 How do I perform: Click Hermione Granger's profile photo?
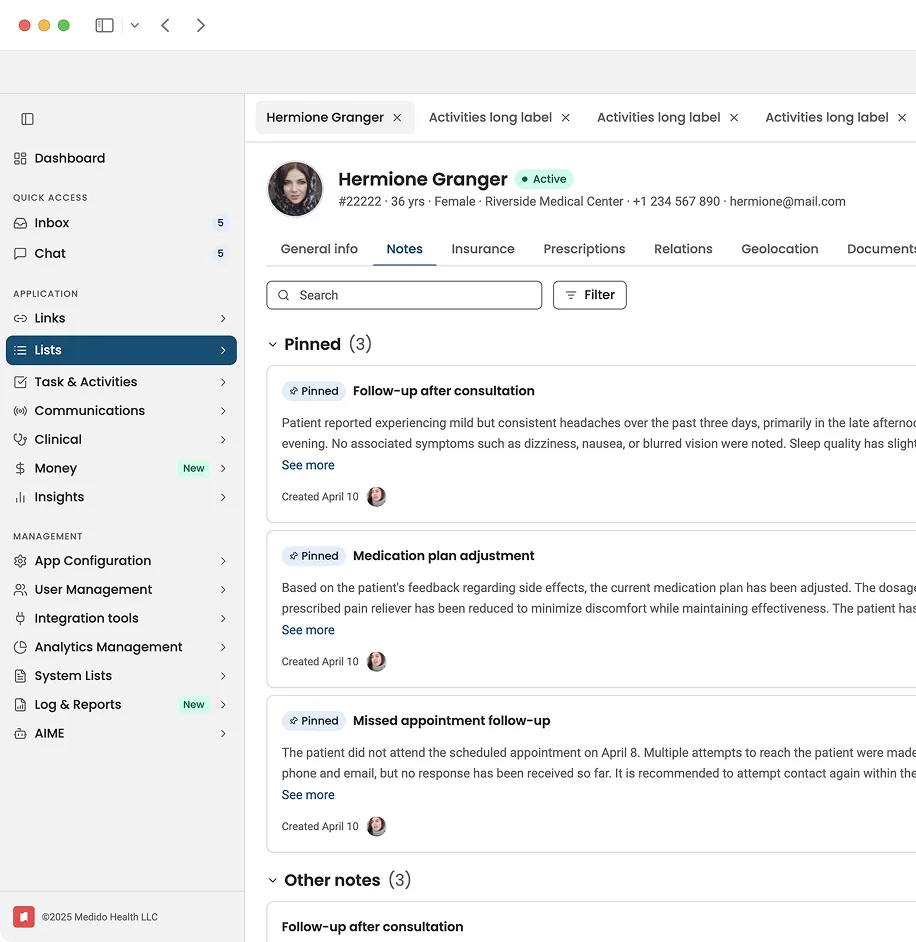[295, 189]
